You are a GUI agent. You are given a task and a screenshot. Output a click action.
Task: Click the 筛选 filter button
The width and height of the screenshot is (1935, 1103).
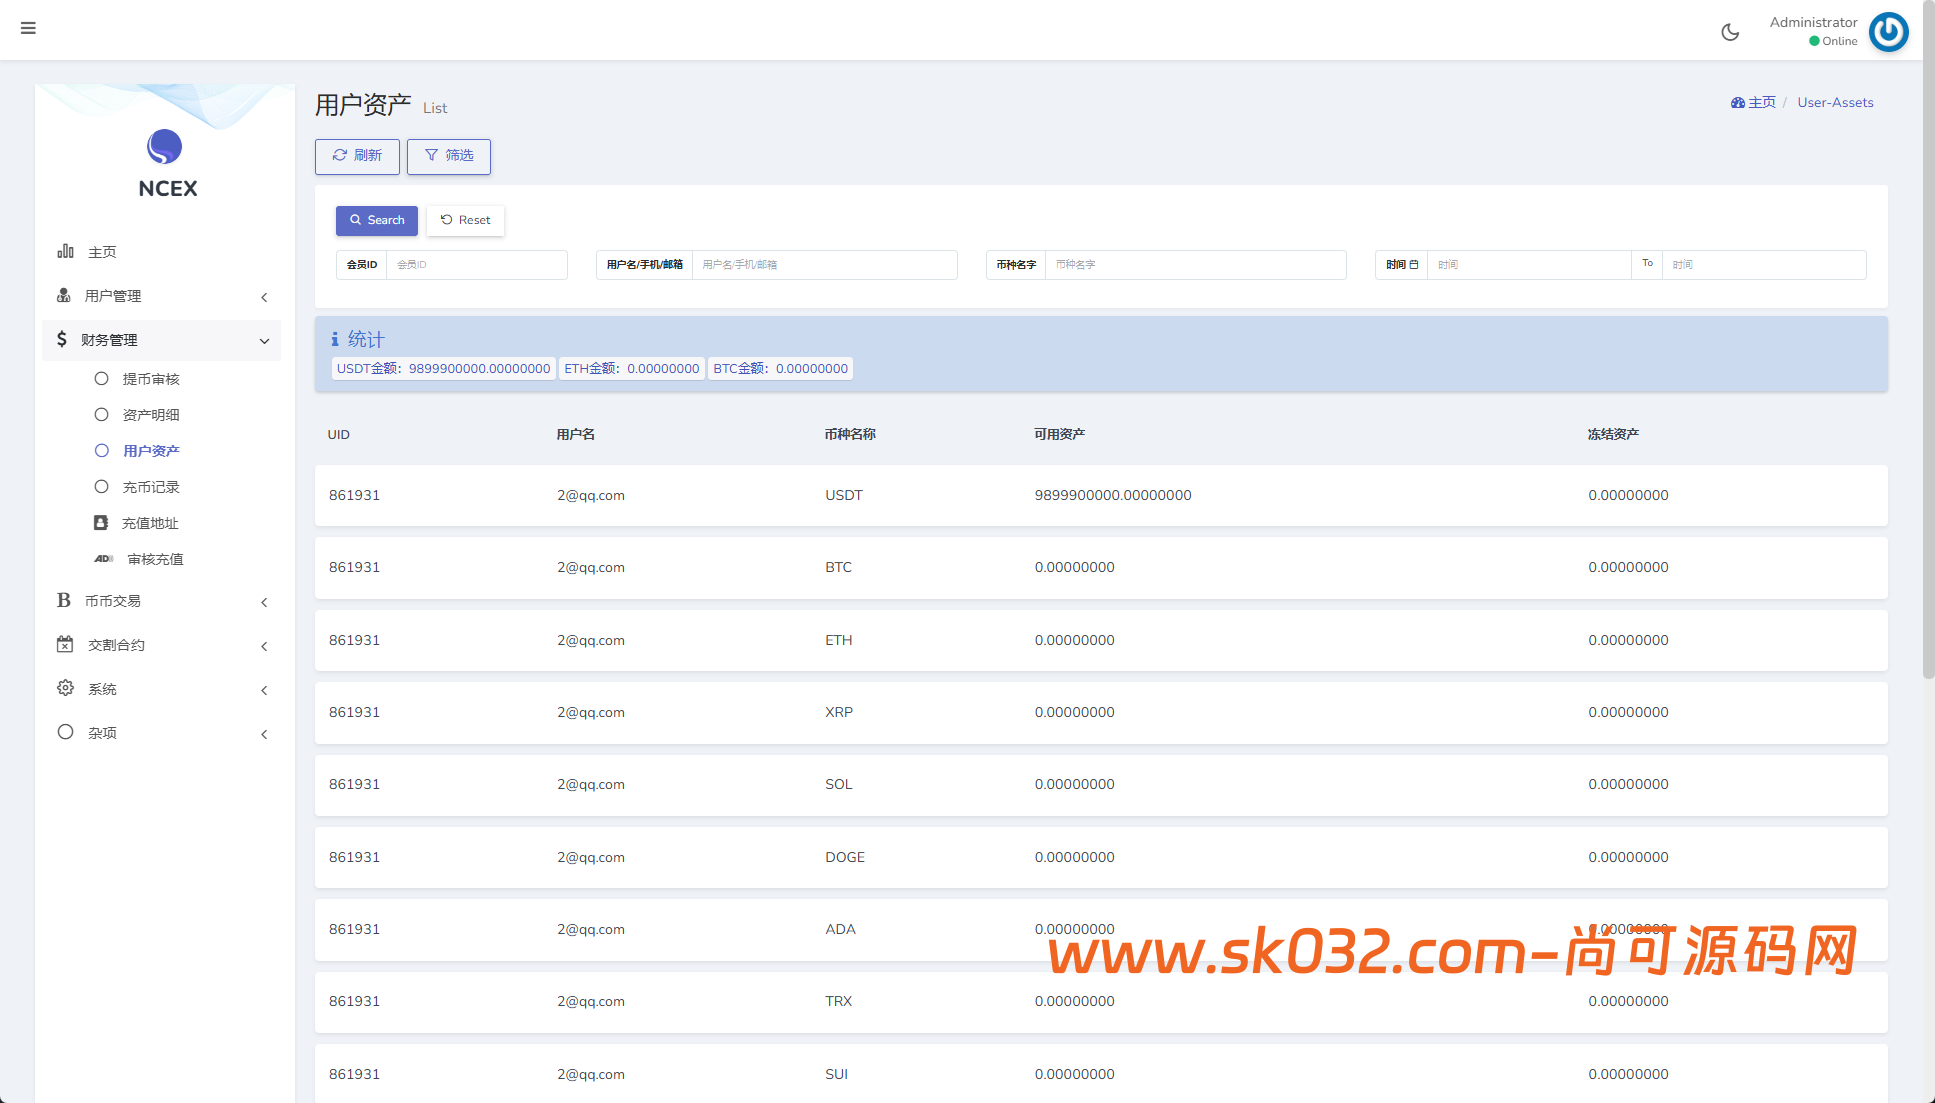449,156
